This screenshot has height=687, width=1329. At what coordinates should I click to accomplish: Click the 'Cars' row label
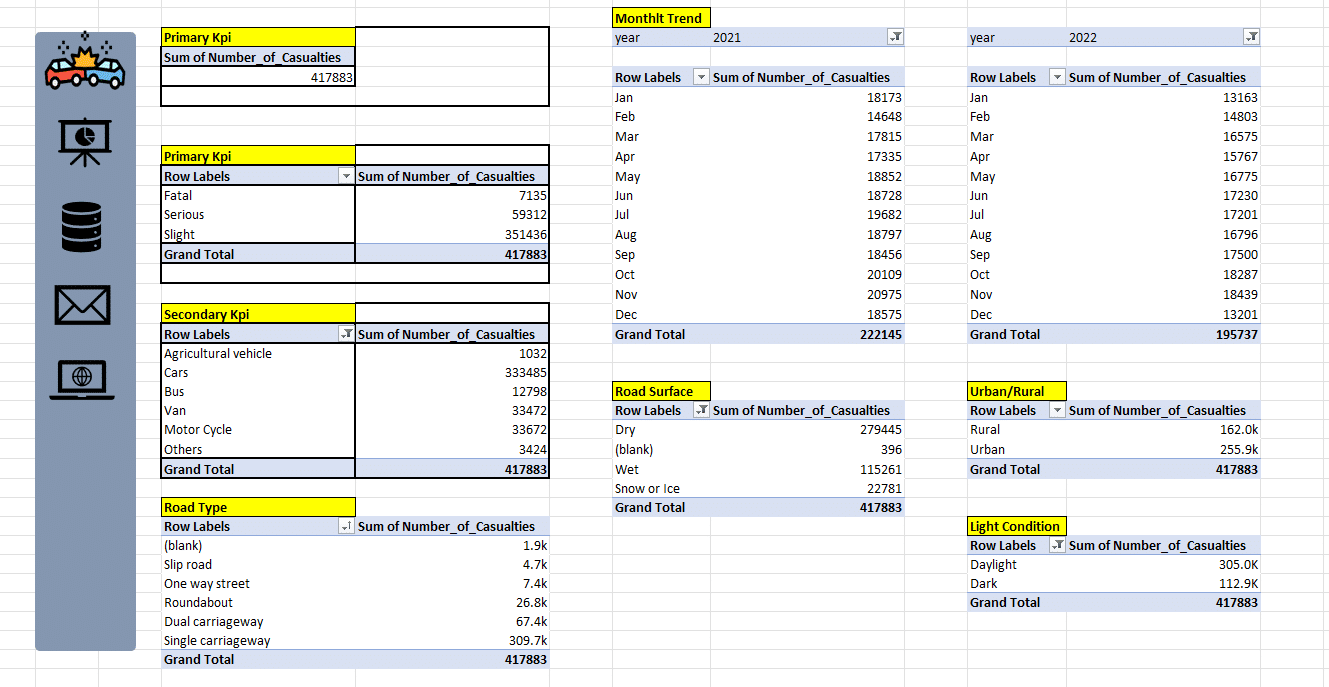click(x=177, y=372)
